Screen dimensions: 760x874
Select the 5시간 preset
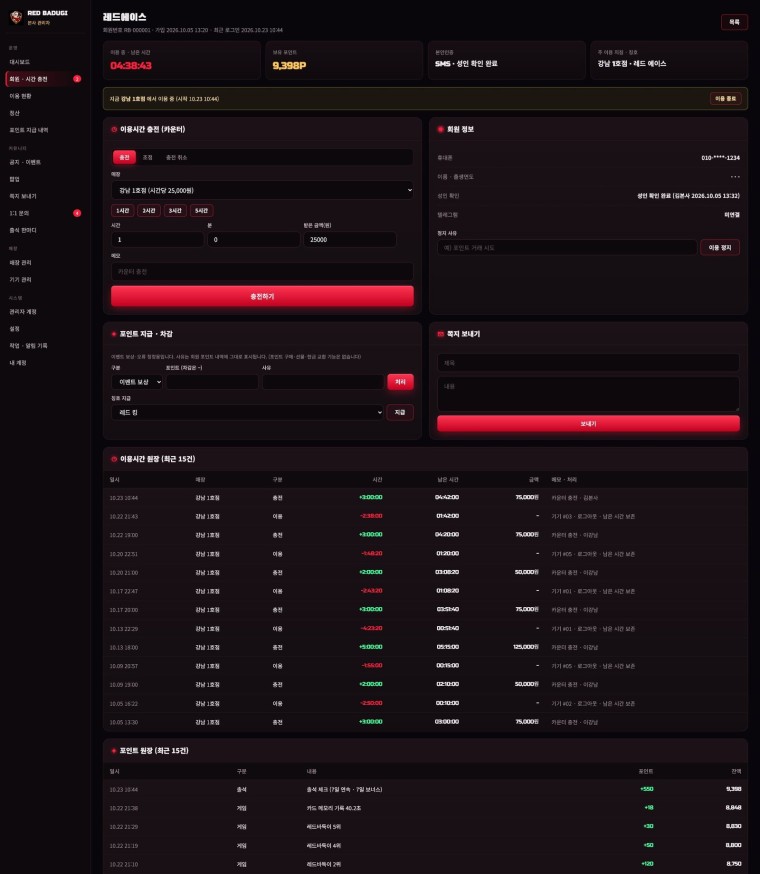(202, 211)
